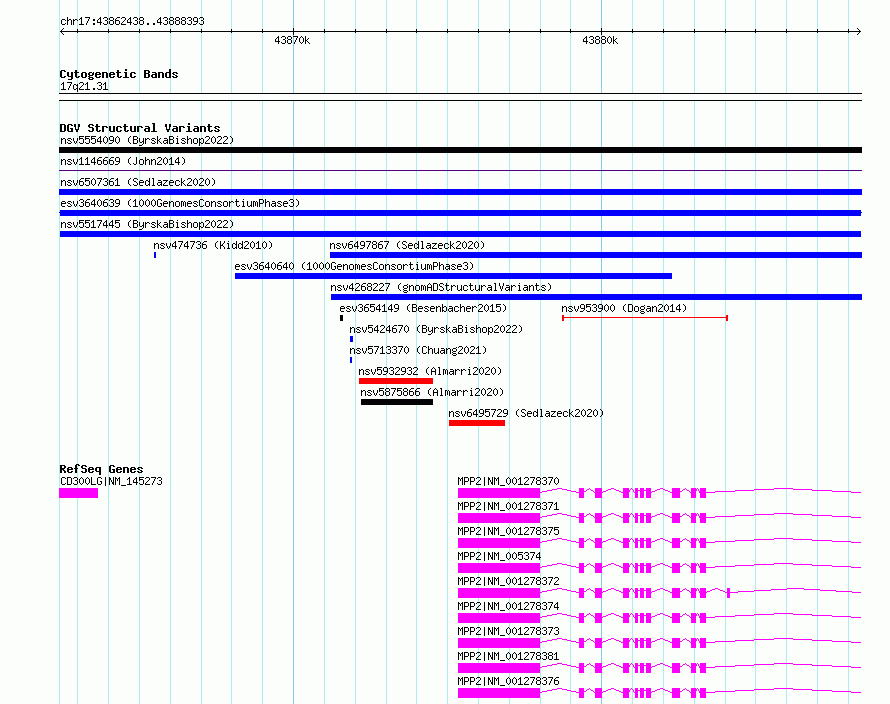Screen dimensions: 890x704
Task: Click esv3654149 (Besenbacher2015) label
Action: pos(423,308)
